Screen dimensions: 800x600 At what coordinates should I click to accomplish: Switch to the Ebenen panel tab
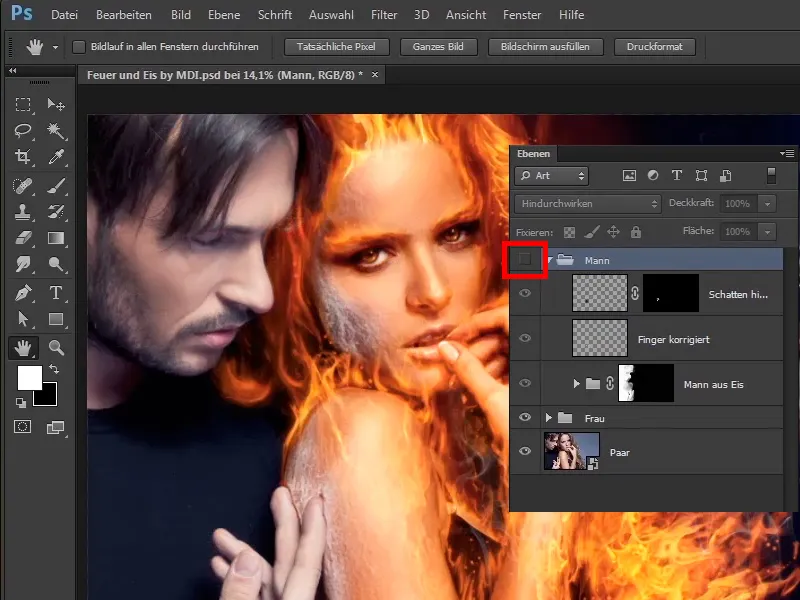click(x=533, y=154)
